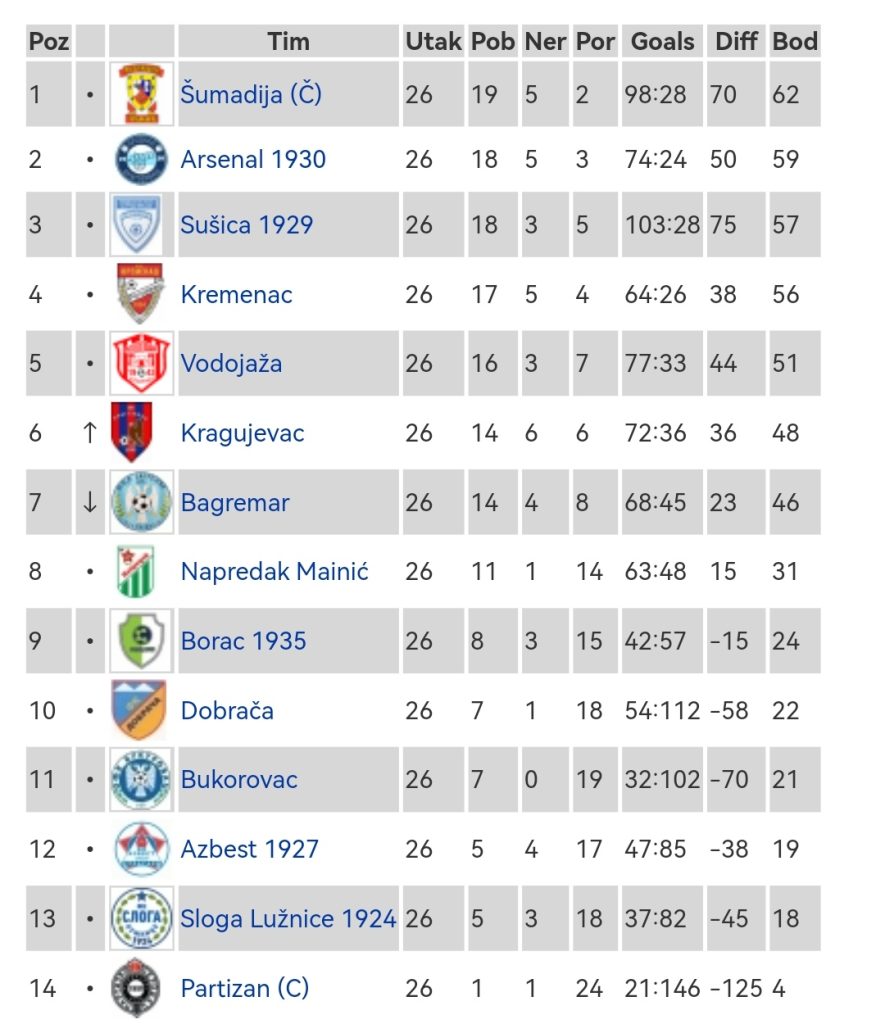Open the Šumadija (Č) team link
The height and width of the screenshot is (1024, 885).
pyautogui.click(x=251, y=95)
